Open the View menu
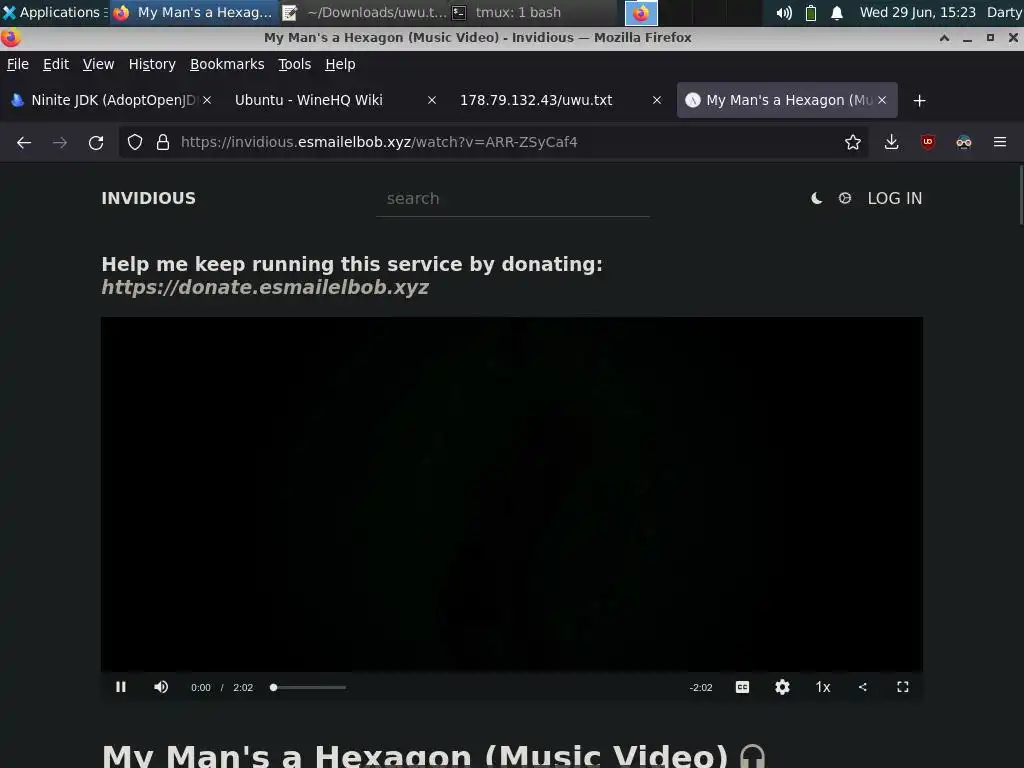1024x768 pixels. pos(98,64)
